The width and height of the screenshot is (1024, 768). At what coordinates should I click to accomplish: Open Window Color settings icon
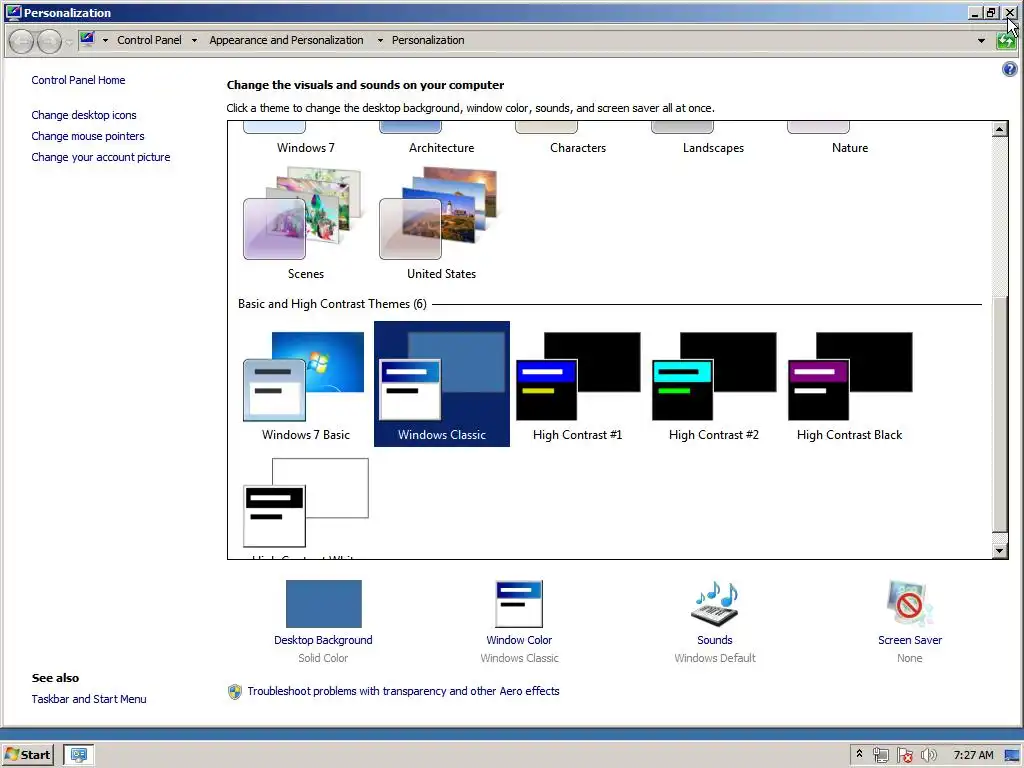tap(519, 603)
